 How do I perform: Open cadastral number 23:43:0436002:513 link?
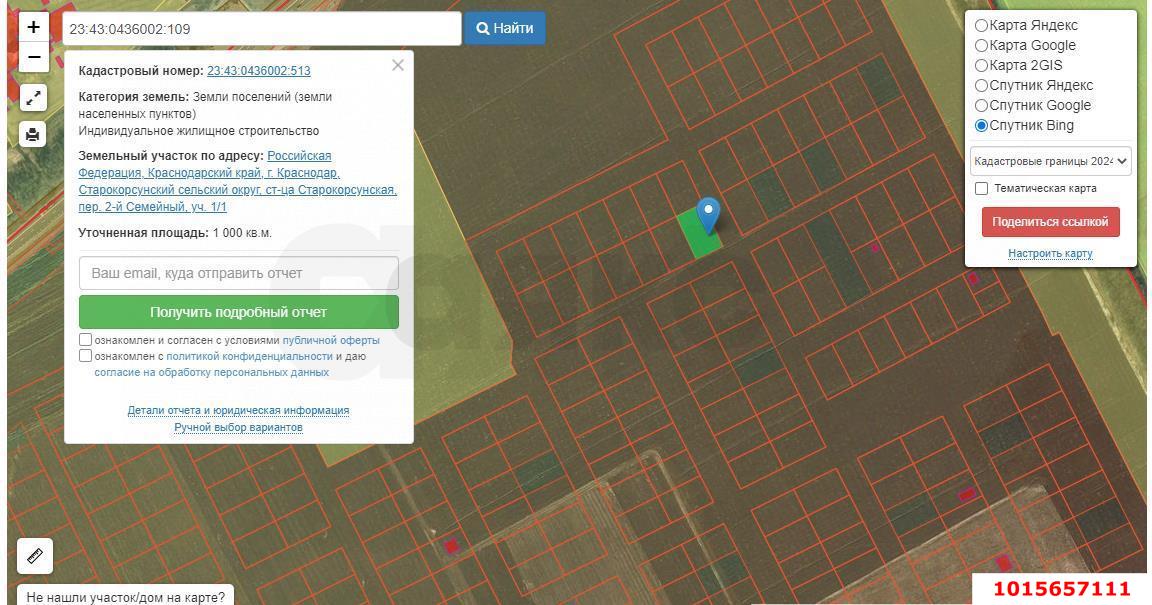point(258,71)
